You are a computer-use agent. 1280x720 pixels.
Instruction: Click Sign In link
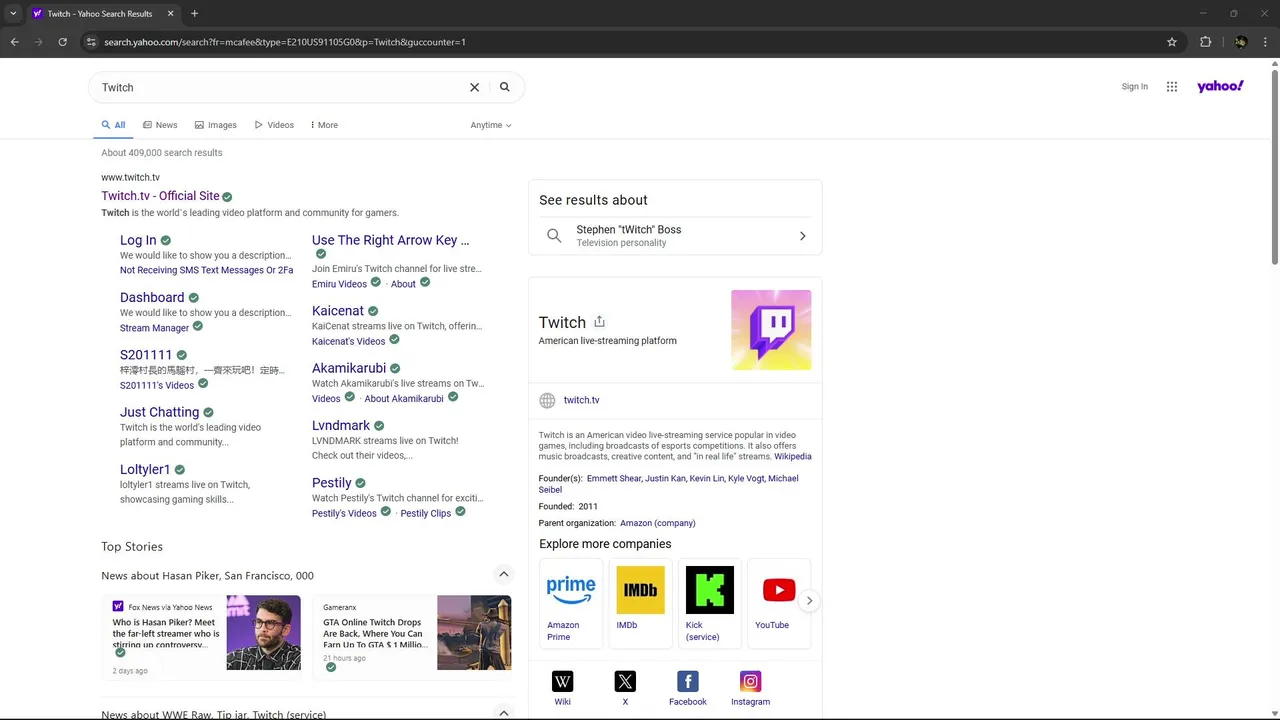point(1135,87)
